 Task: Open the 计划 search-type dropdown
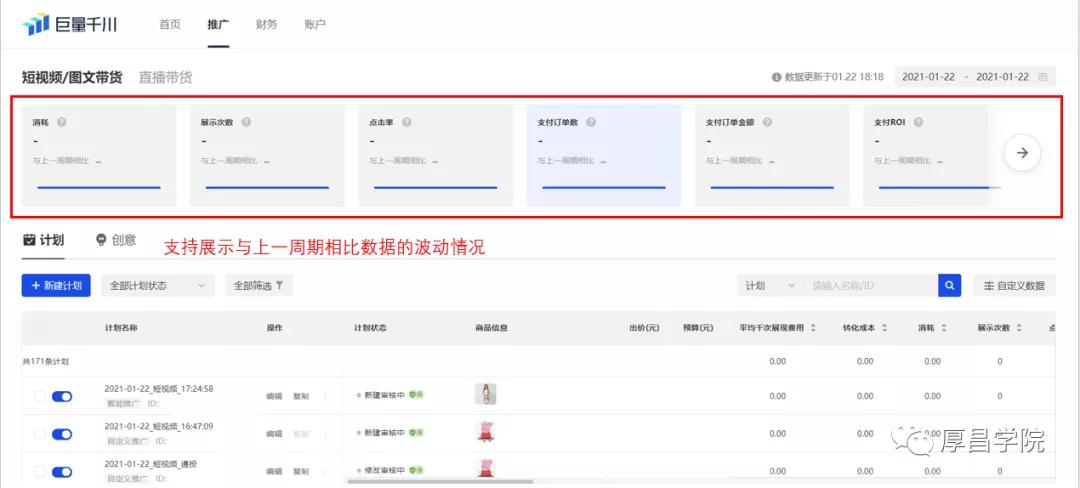770,285
